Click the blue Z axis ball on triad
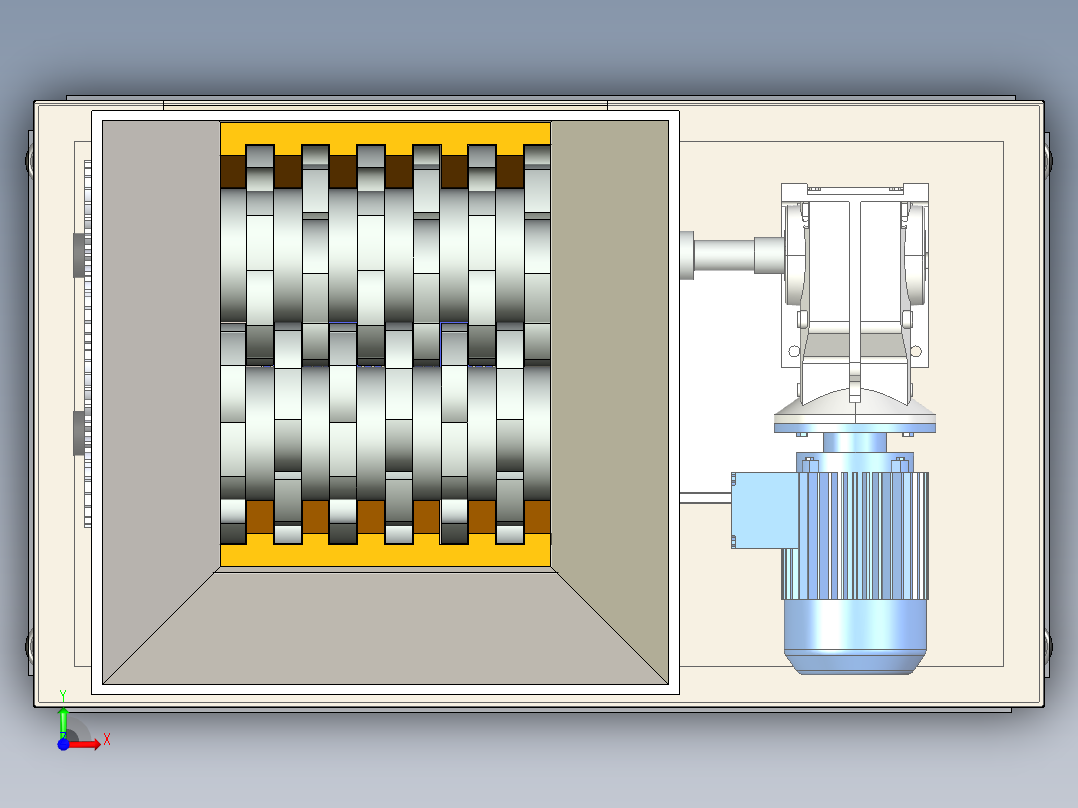Screen dimensions: 1078x808 point(63,745)
